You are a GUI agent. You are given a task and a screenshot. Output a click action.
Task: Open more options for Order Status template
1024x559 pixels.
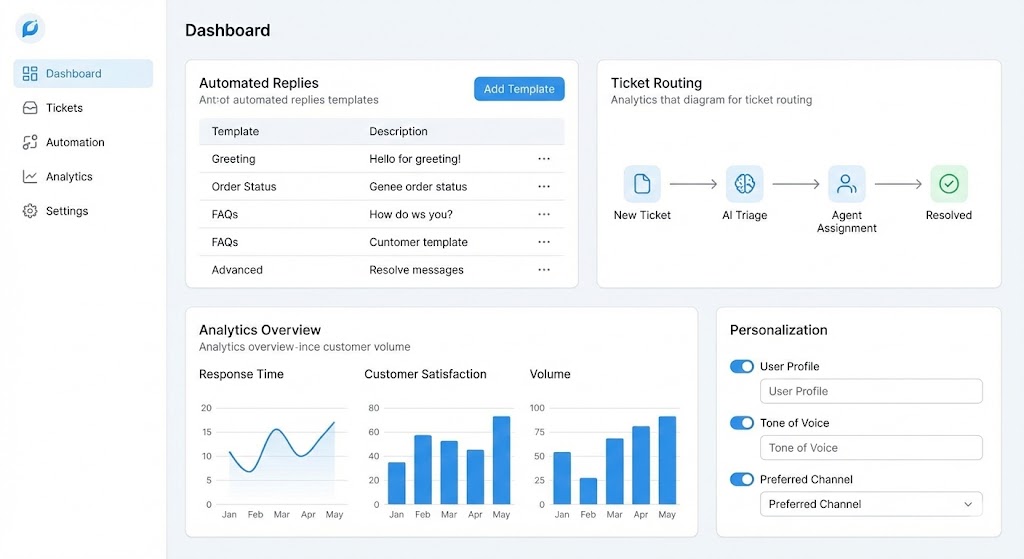pyautogui.click(x=544, y=187)
